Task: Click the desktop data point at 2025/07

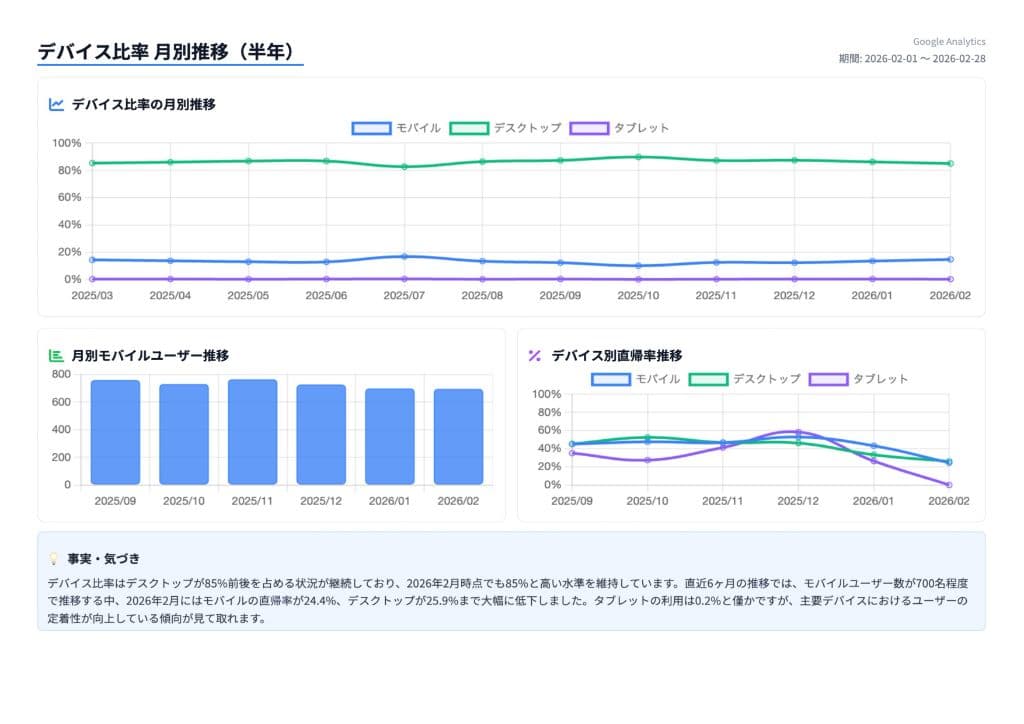Action: (x=404, y=166)
